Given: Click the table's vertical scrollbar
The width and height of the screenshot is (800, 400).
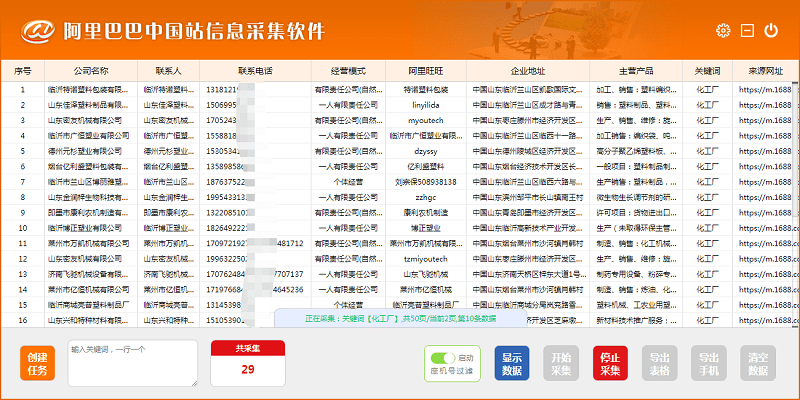Looking at the screenshot, I should coord(796,204).
